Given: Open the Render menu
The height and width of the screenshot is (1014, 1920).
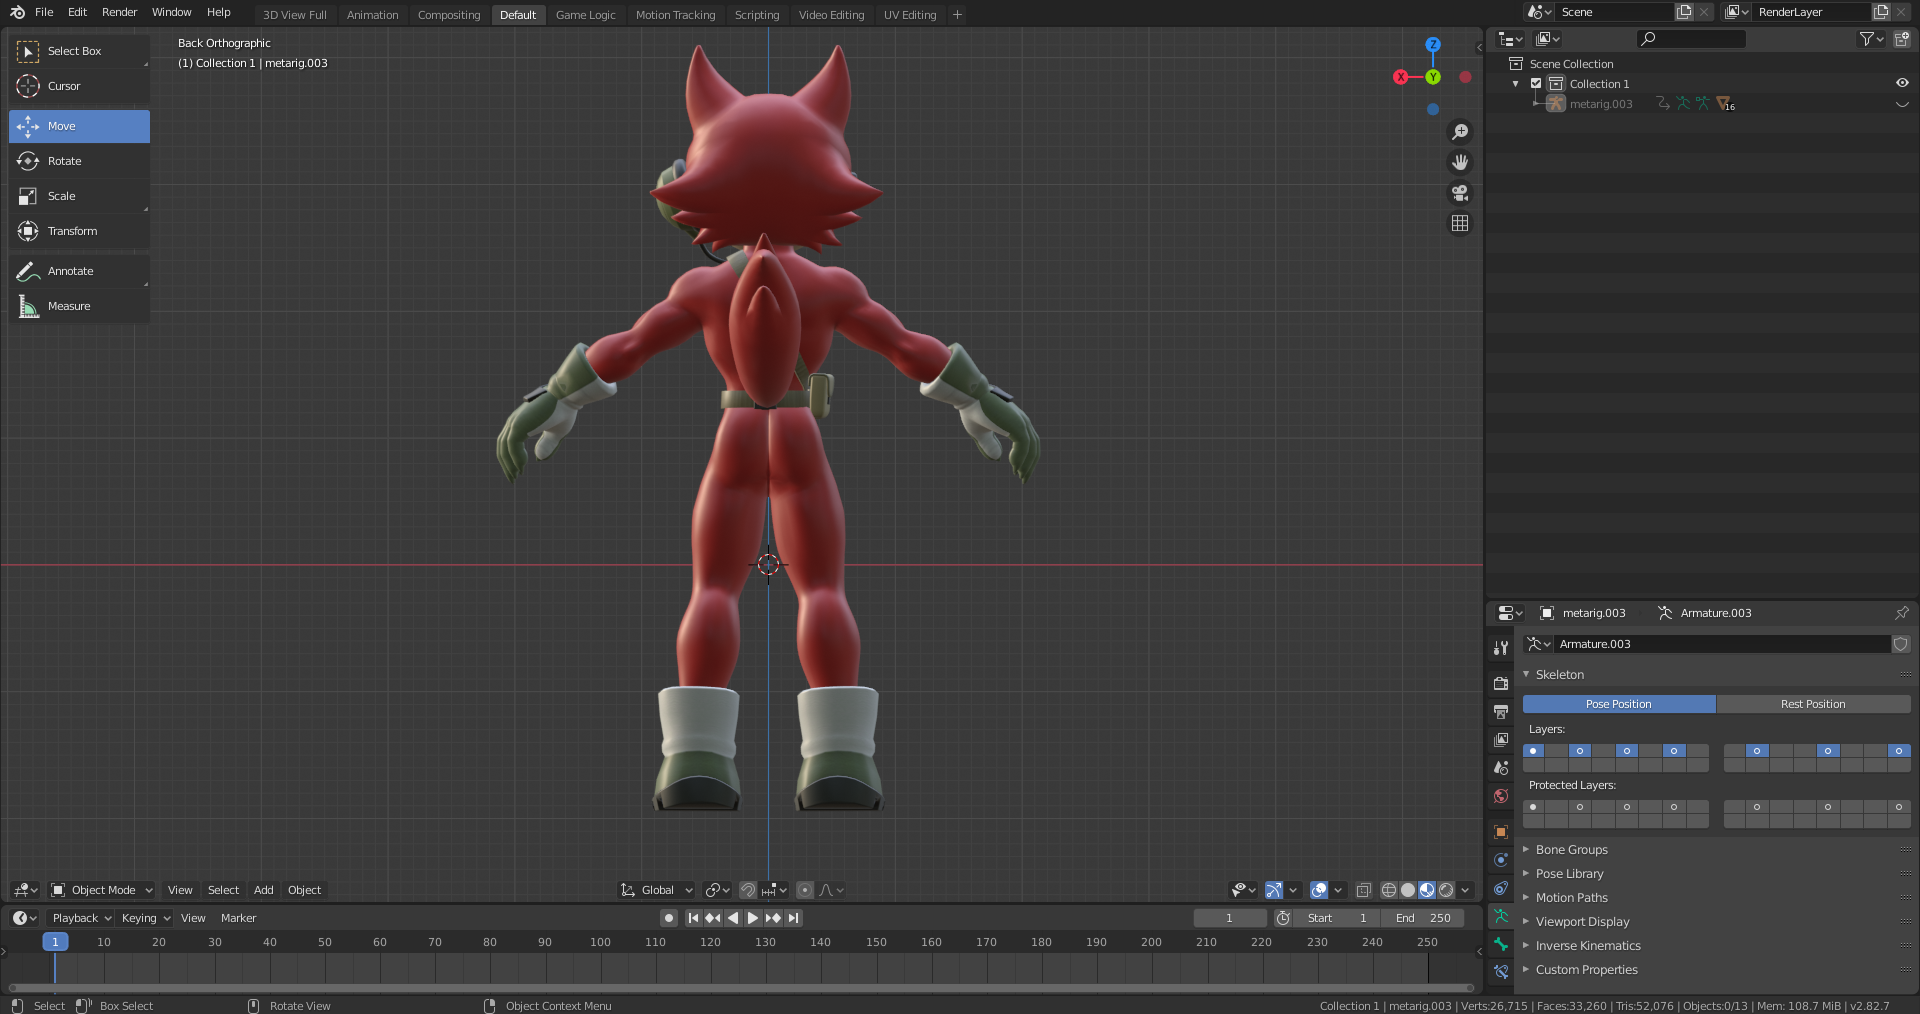Looking at the screenshot, I should click(x=119, y=12).
